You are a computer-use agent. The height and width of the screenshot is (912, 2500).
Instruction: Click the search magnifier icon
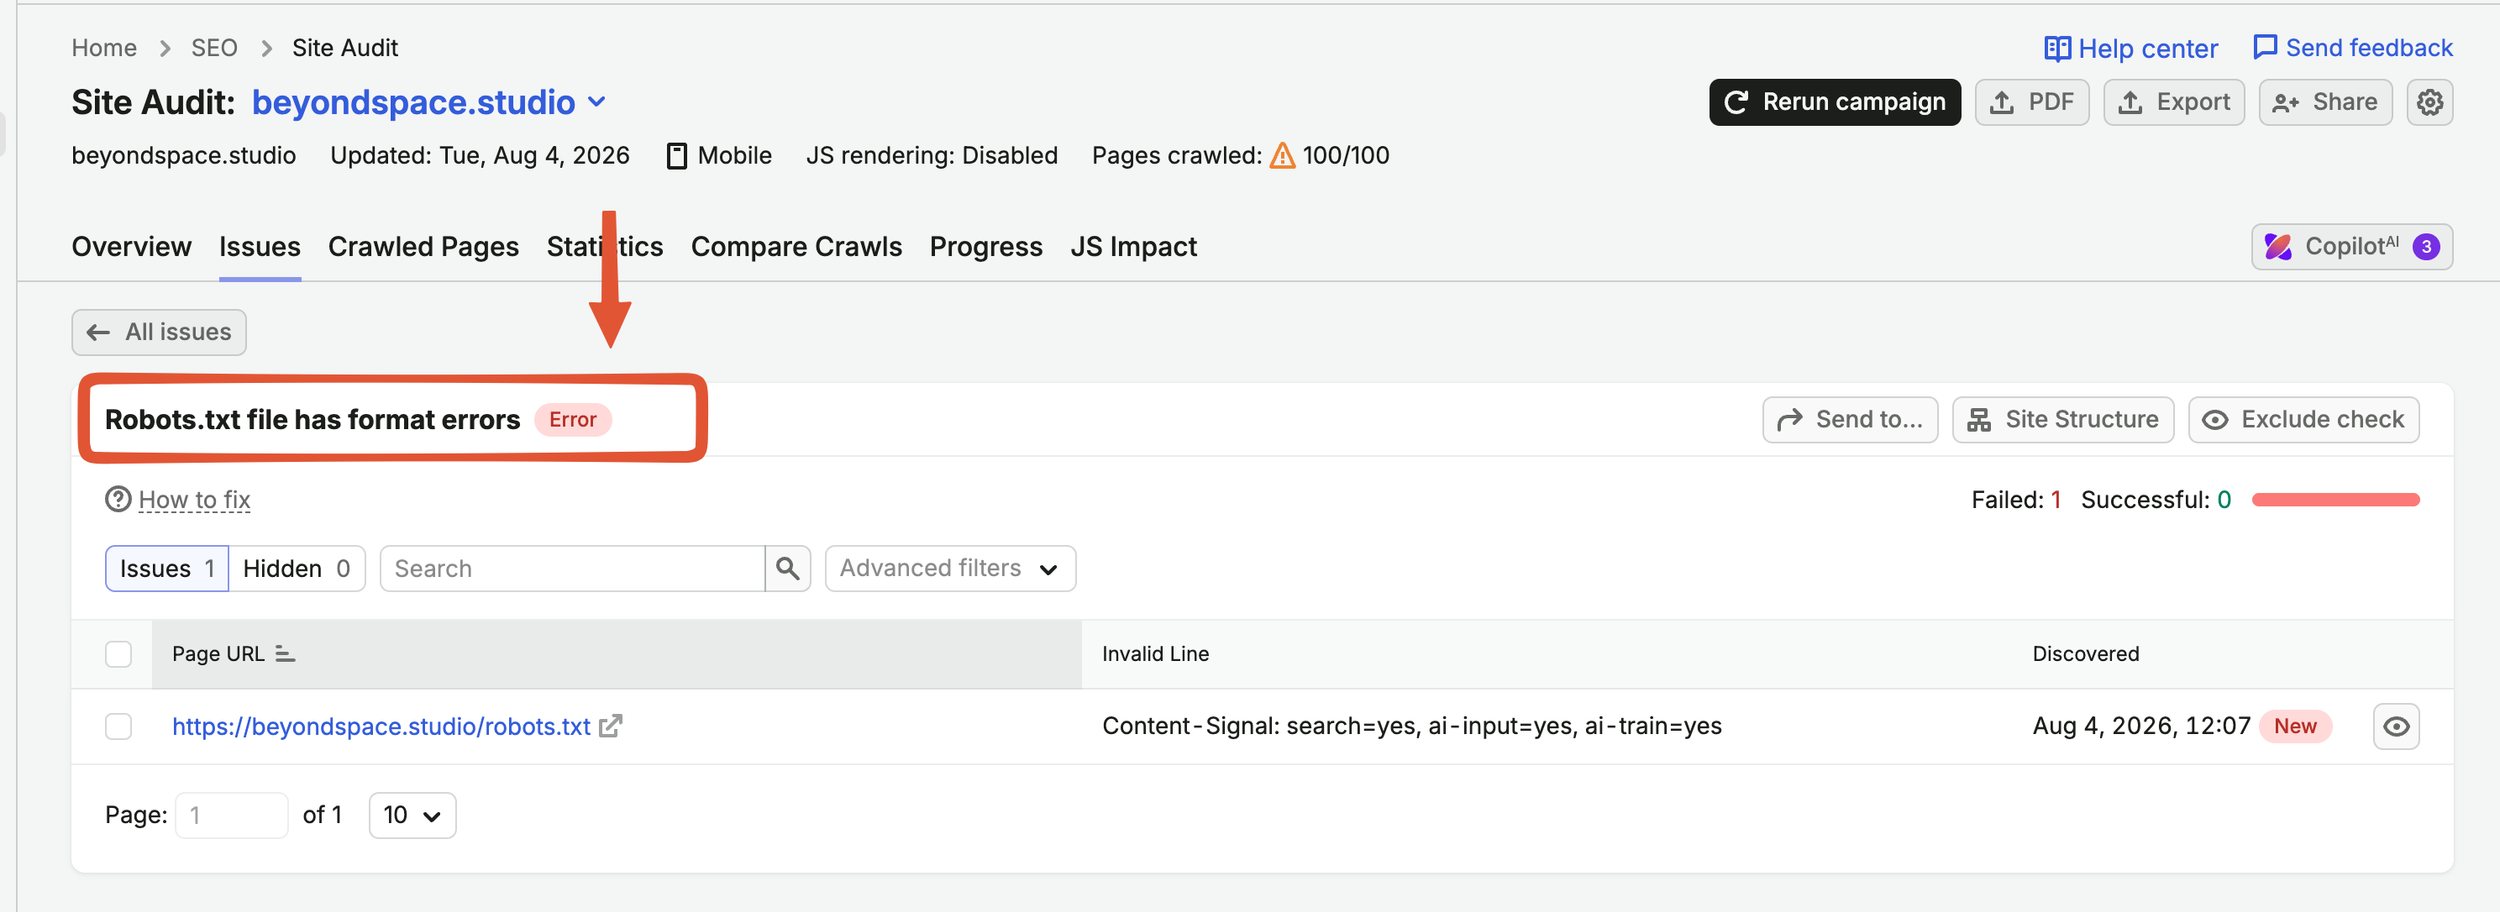[x=788, y=568]
